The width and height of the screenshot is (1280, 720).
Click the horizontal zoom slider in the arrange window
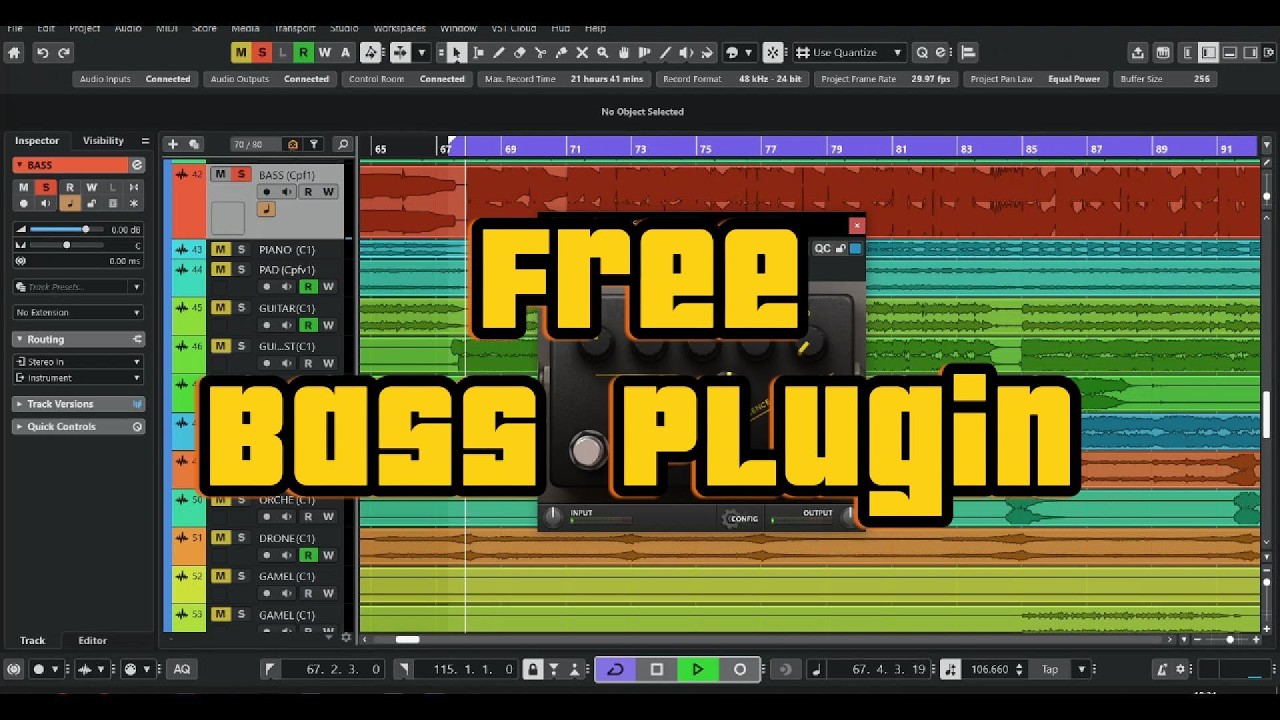1230,640
